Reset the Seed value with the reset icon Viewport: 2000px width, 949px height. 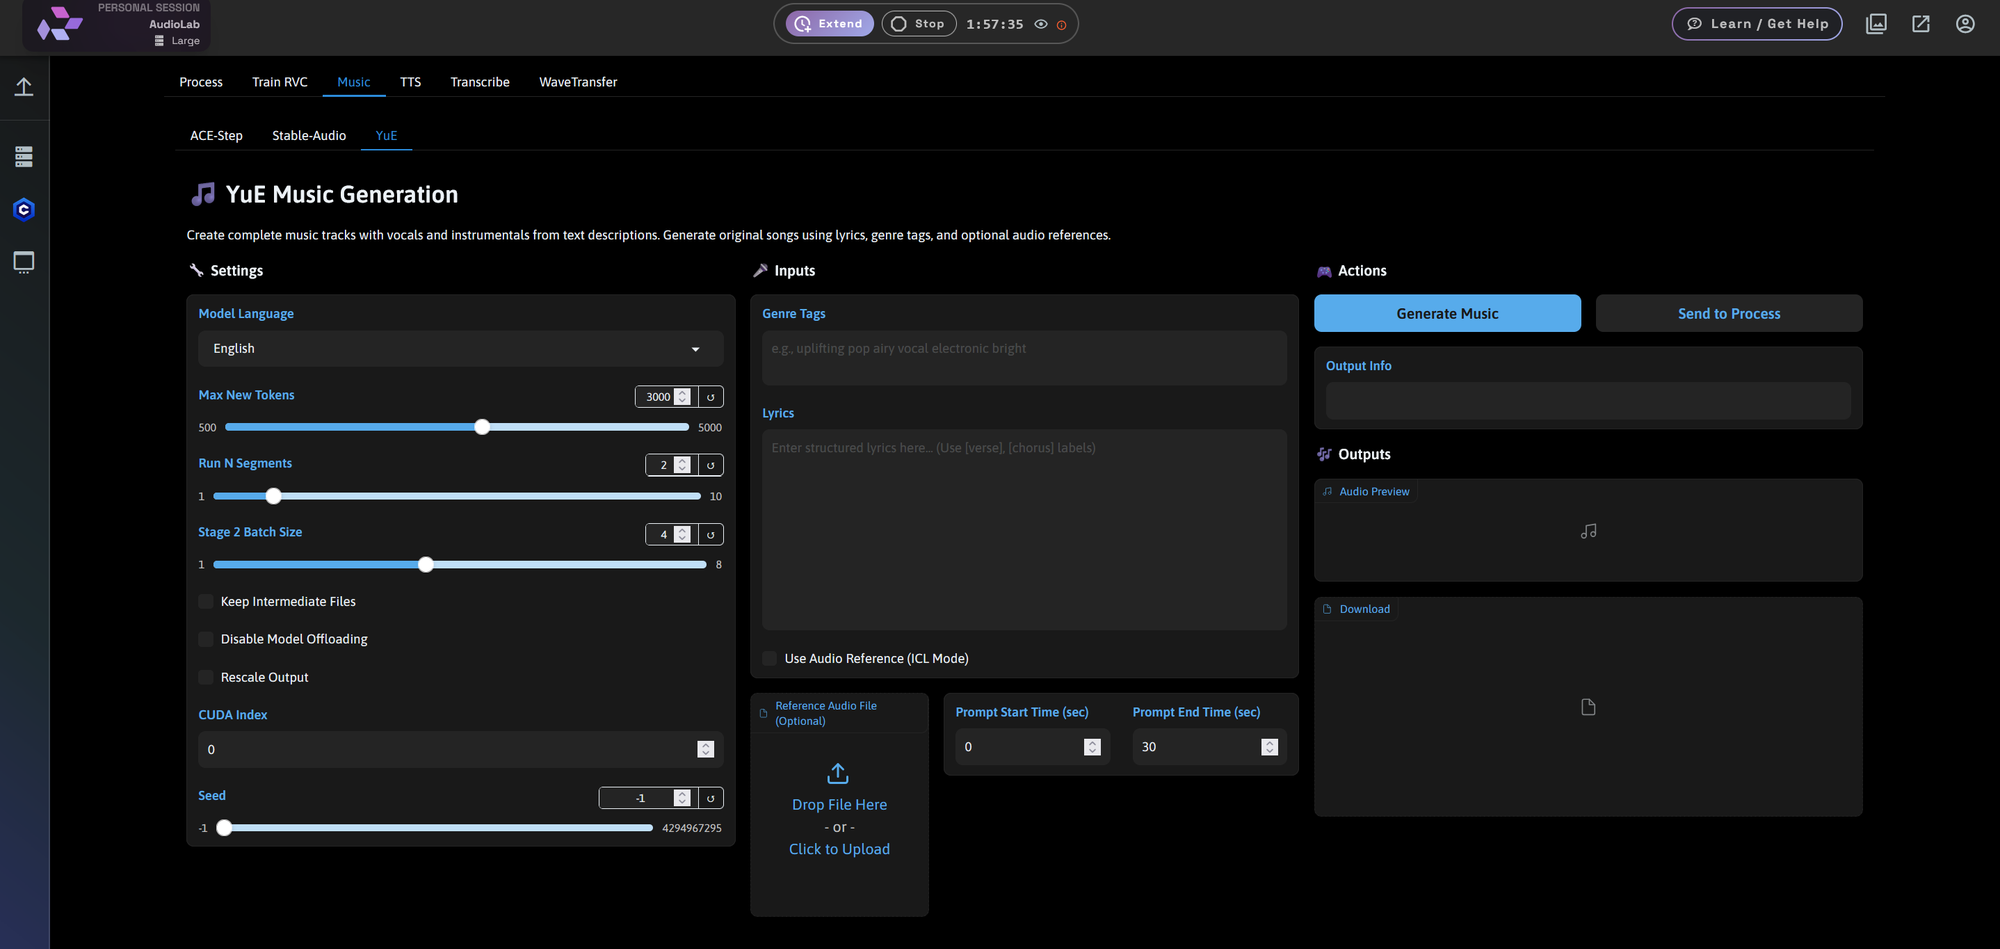[710, 797]
